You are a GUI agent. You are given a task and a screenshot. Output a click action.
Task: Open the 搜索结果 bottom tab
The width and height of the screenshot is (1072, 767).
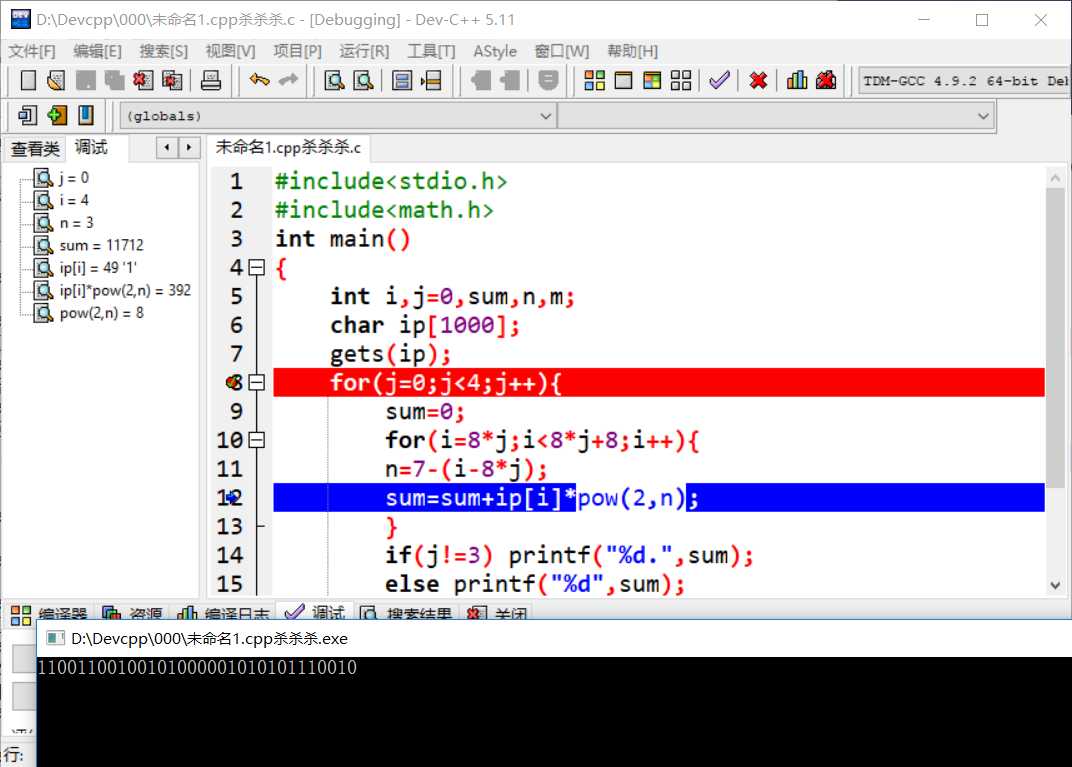pyautogui.click(x=407, y=614)
